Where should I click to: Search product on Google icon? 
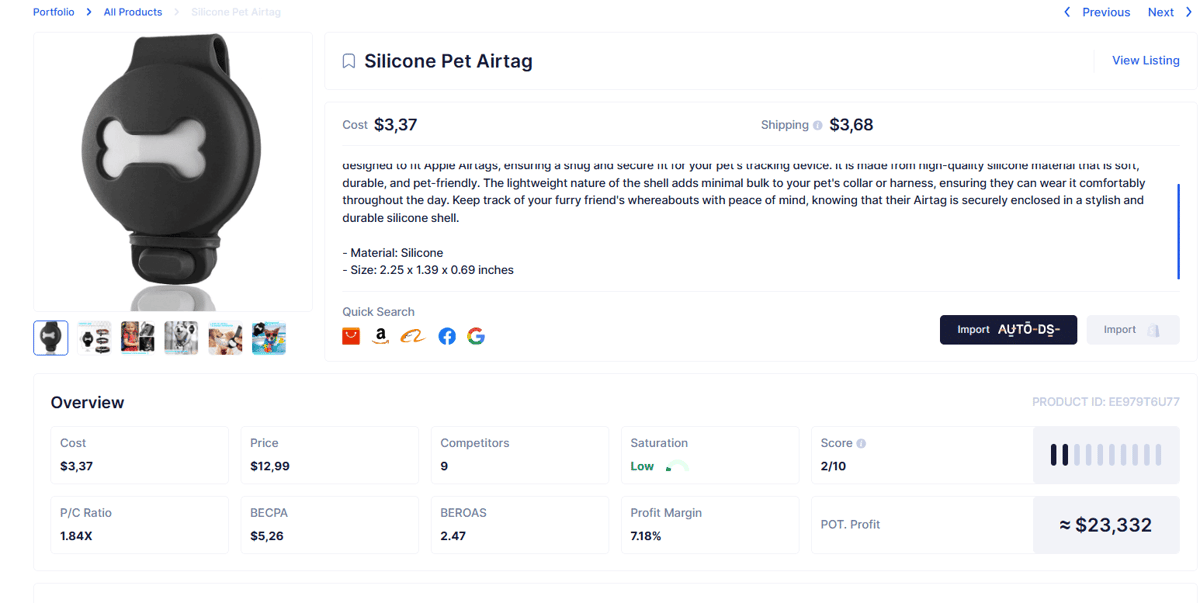click(476, 336)
